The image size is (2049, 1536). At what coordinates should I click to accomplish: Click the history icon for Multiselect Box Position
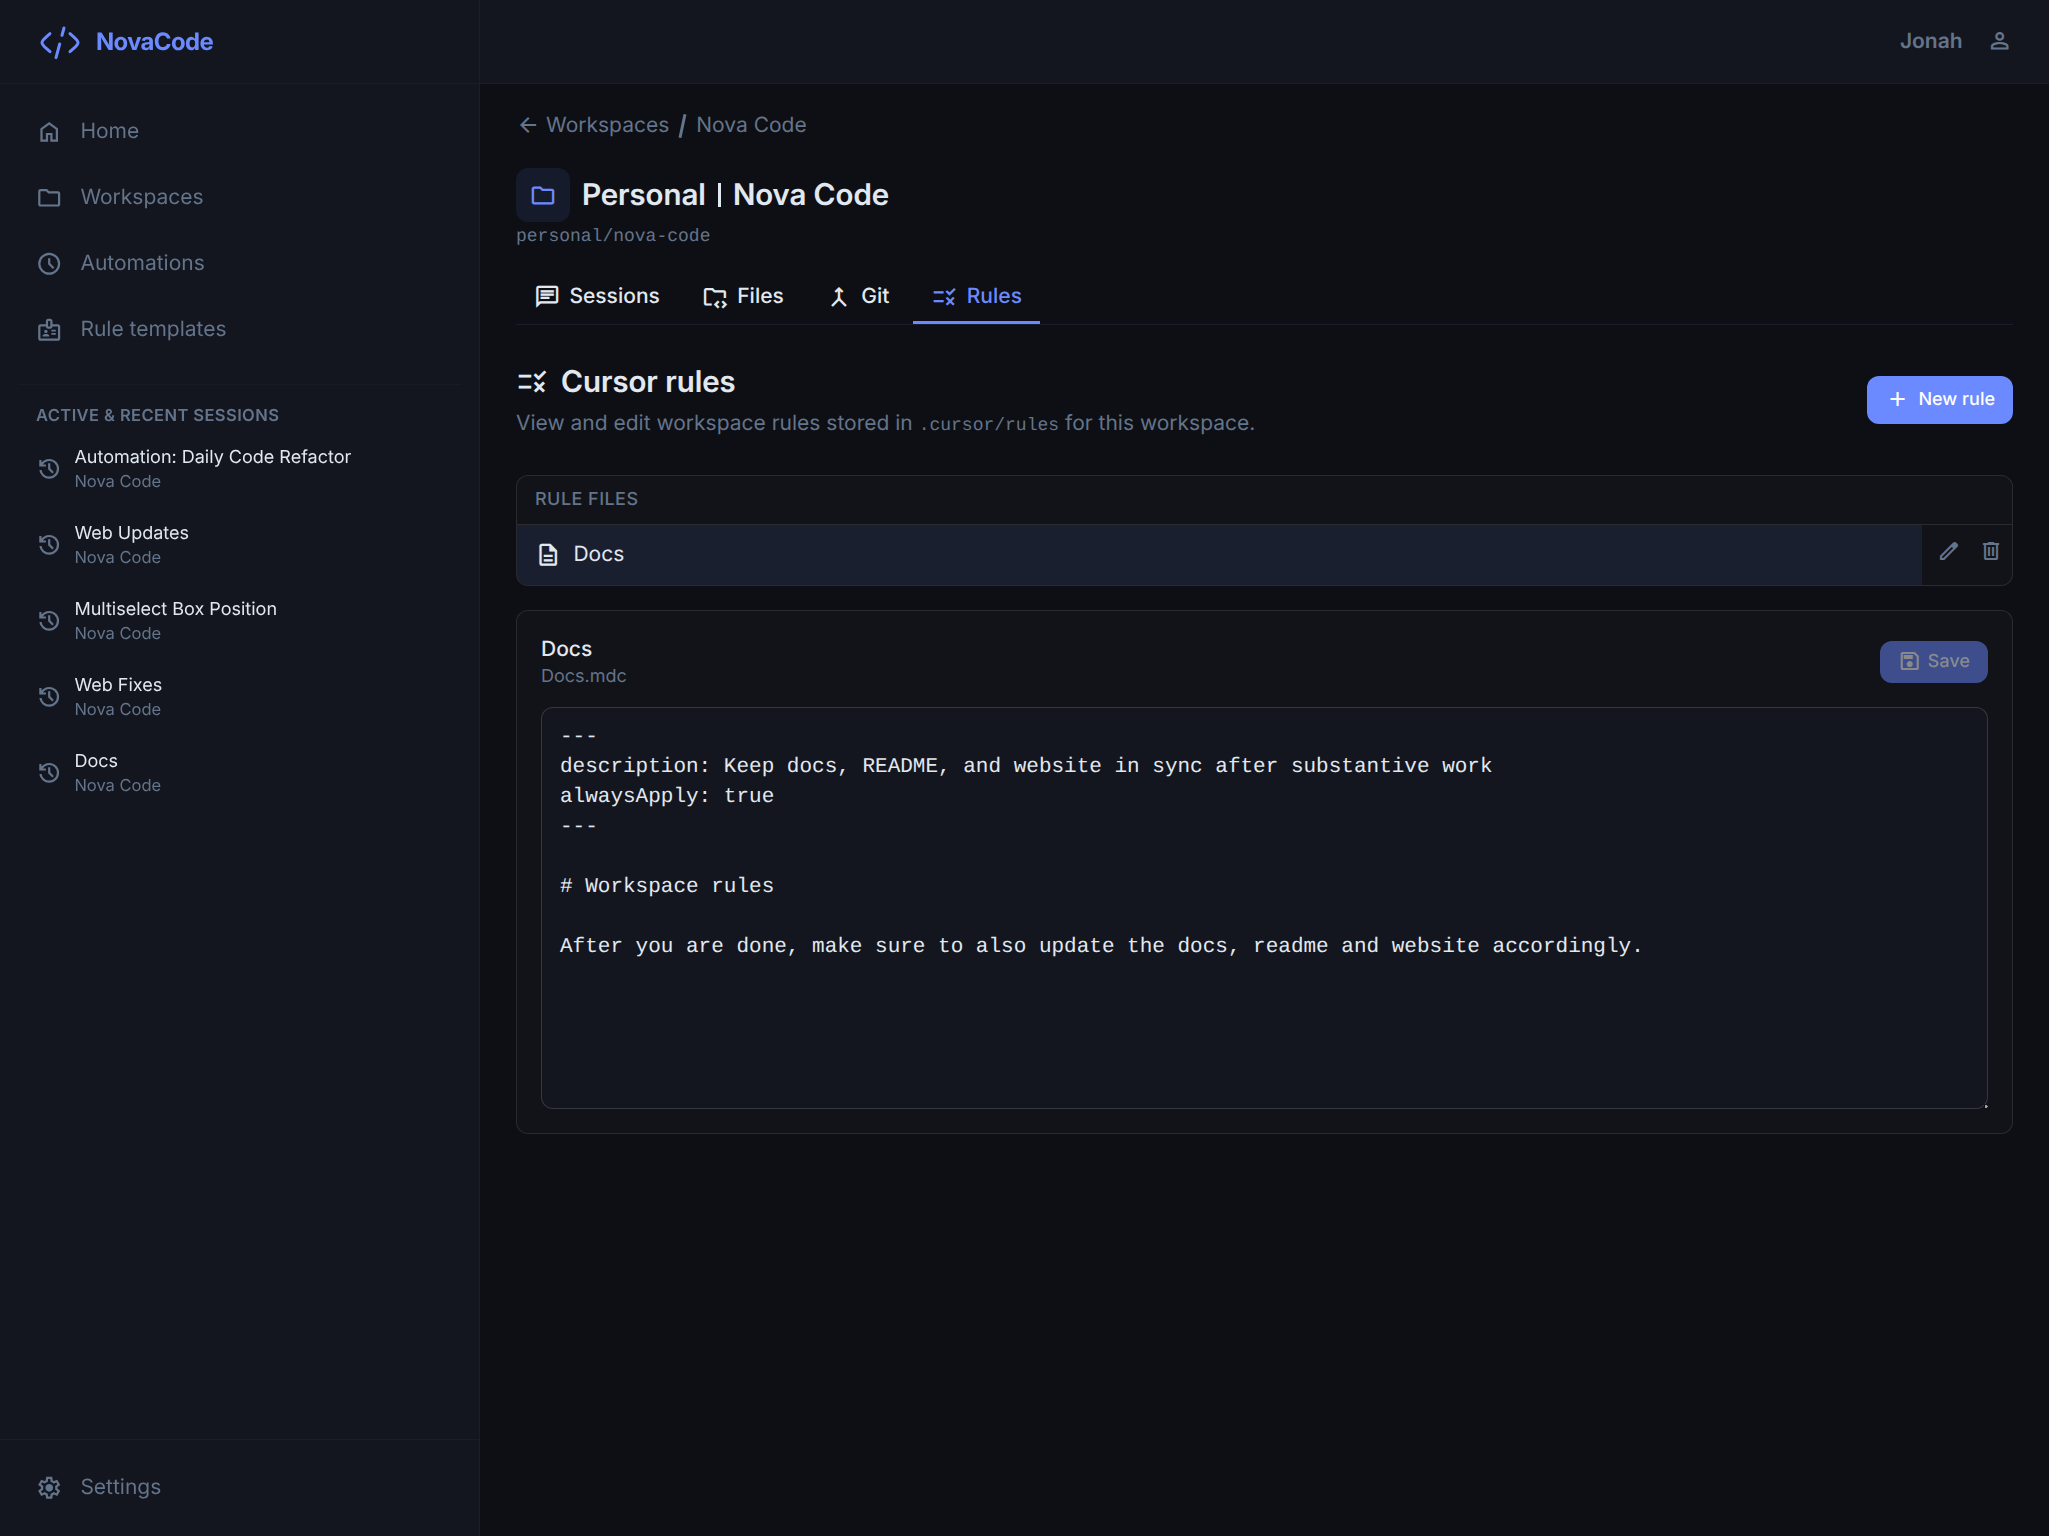tap(49, 621)
